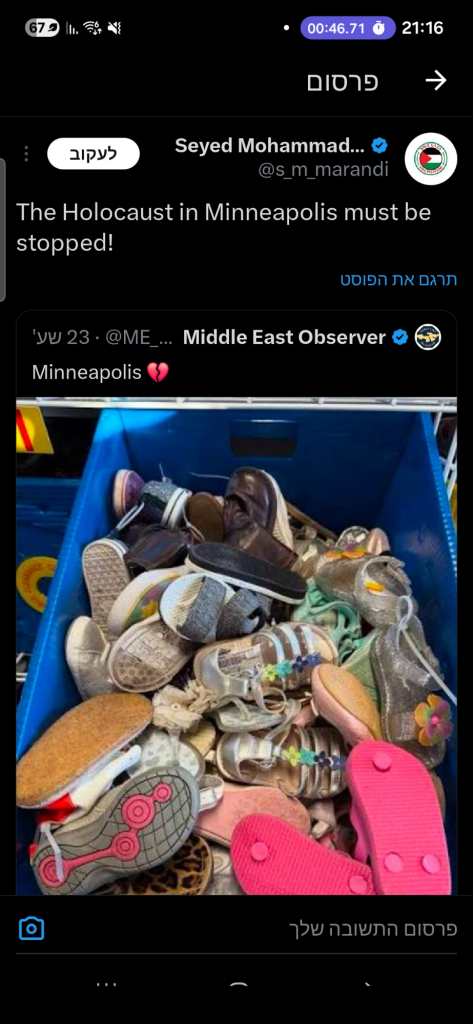The image size is (473, 1024).
Task: Follow the account with the לעקוב button
Action: click(93, 153)
